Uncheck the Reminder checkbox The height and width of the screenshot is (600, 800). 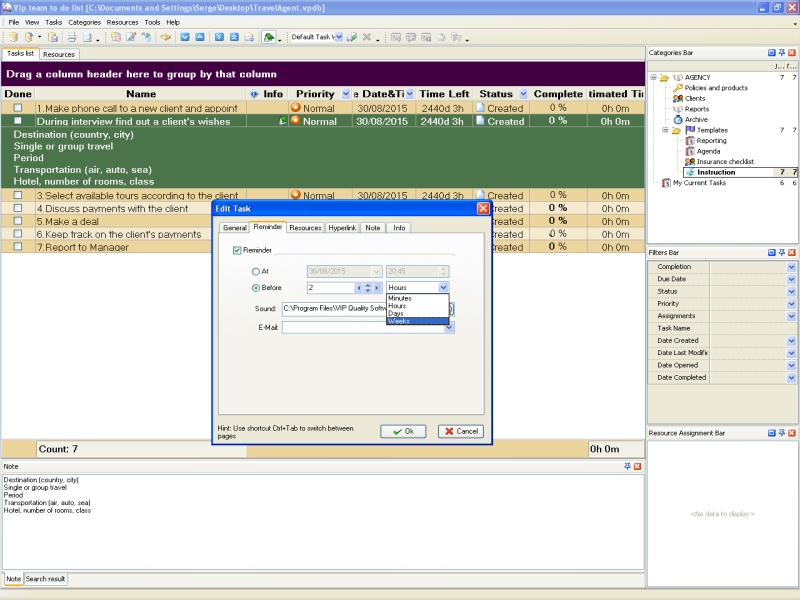pyautogui.click(x=237, y=250)
